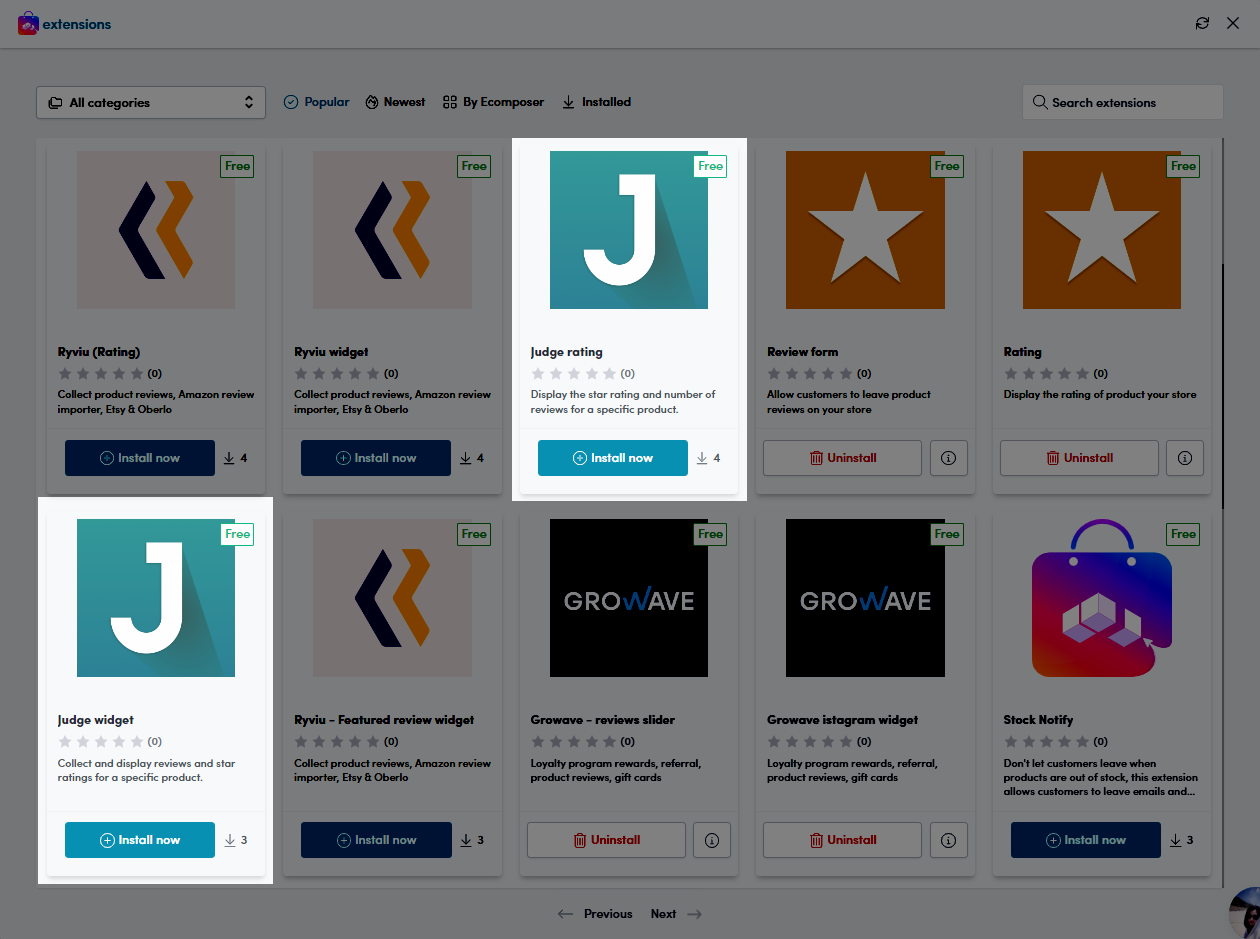This screenshot has height=939, width=1260.
Task: Open info for Review form extension
Action: [x=949, y=458]
